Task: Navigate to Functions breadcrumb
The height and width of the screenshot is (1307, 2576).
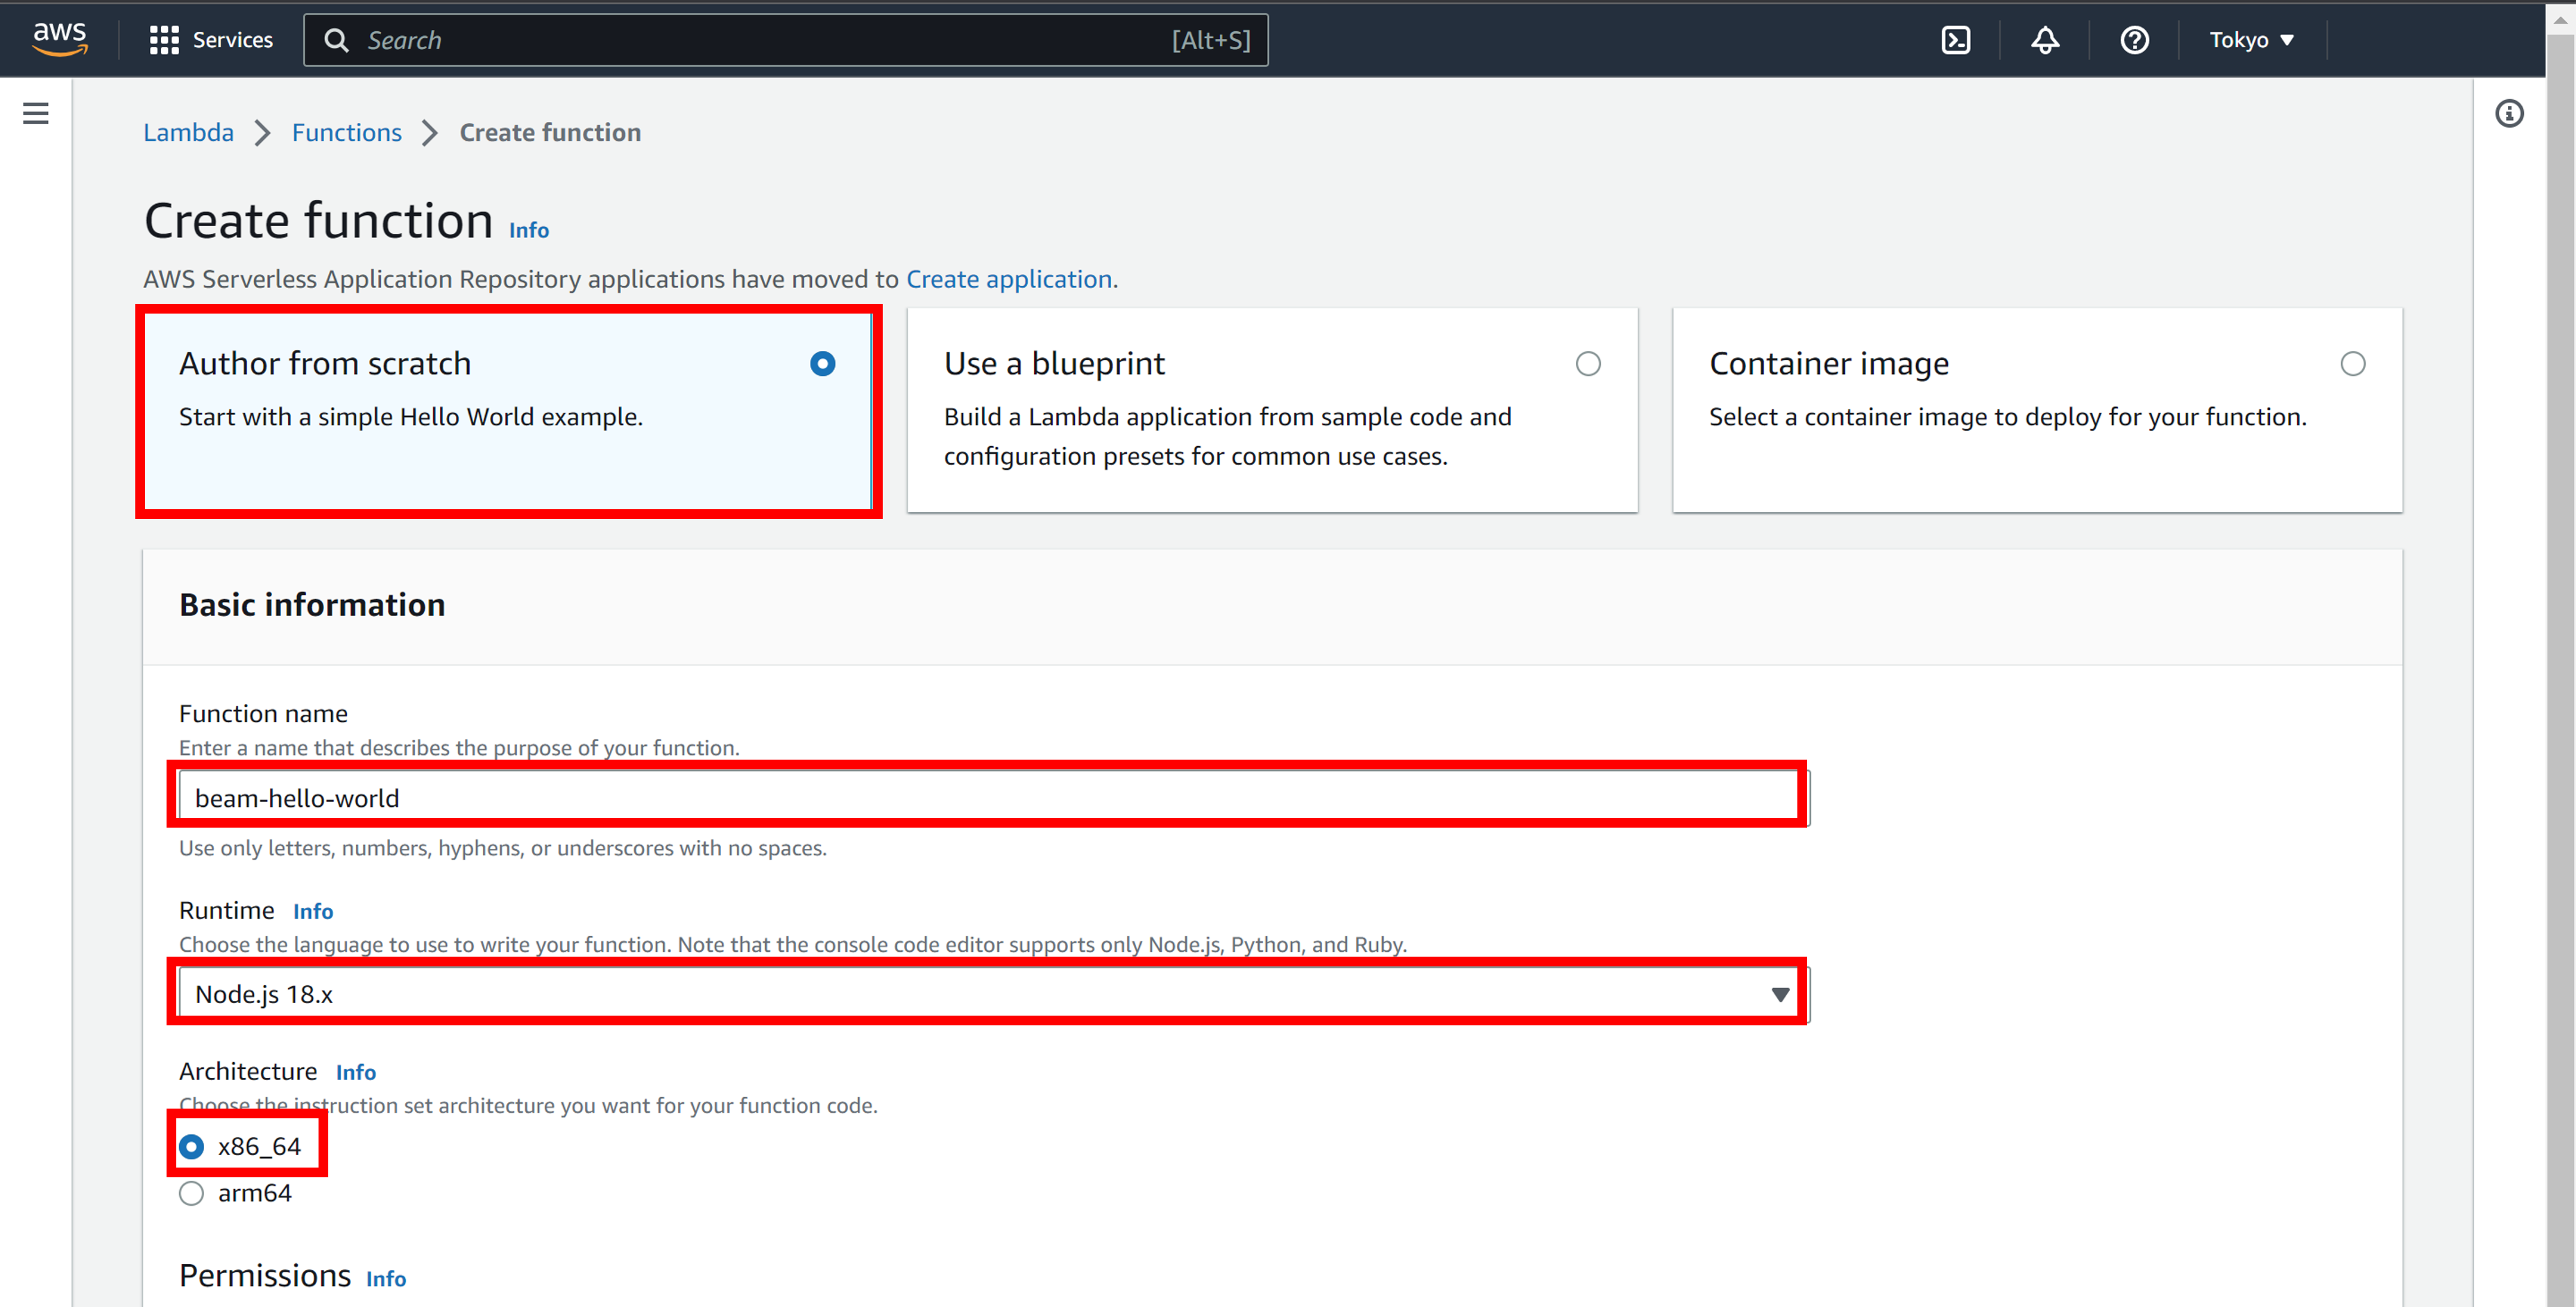Action: tap(346, 133)
